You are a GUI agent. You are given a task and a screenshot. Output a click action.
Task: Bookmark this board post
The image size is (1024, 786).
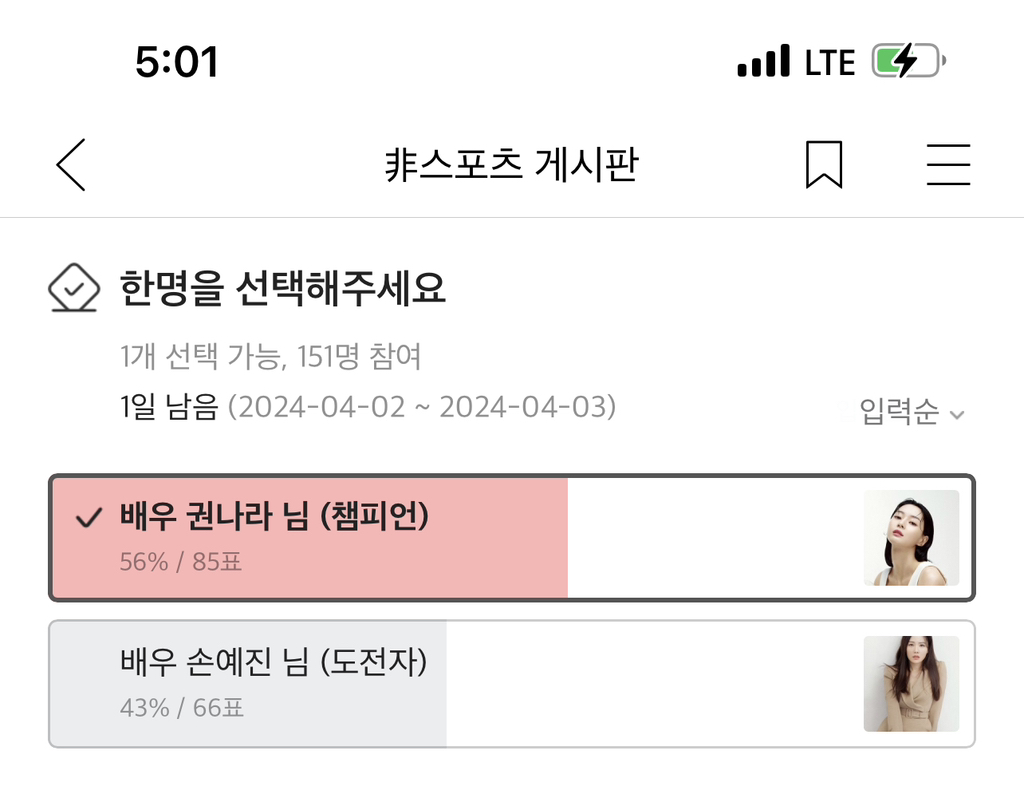coord(824,165)
